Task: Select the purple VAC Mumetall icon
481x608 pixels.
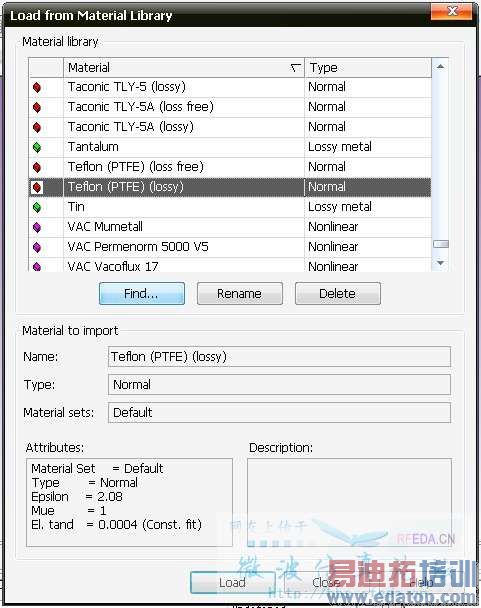Action: (x=37, y=227)
